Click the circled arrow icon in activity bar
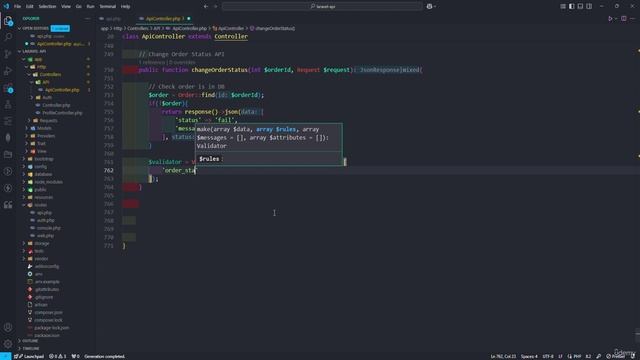The width and height of the screenshot is (640, 360). 8,171
